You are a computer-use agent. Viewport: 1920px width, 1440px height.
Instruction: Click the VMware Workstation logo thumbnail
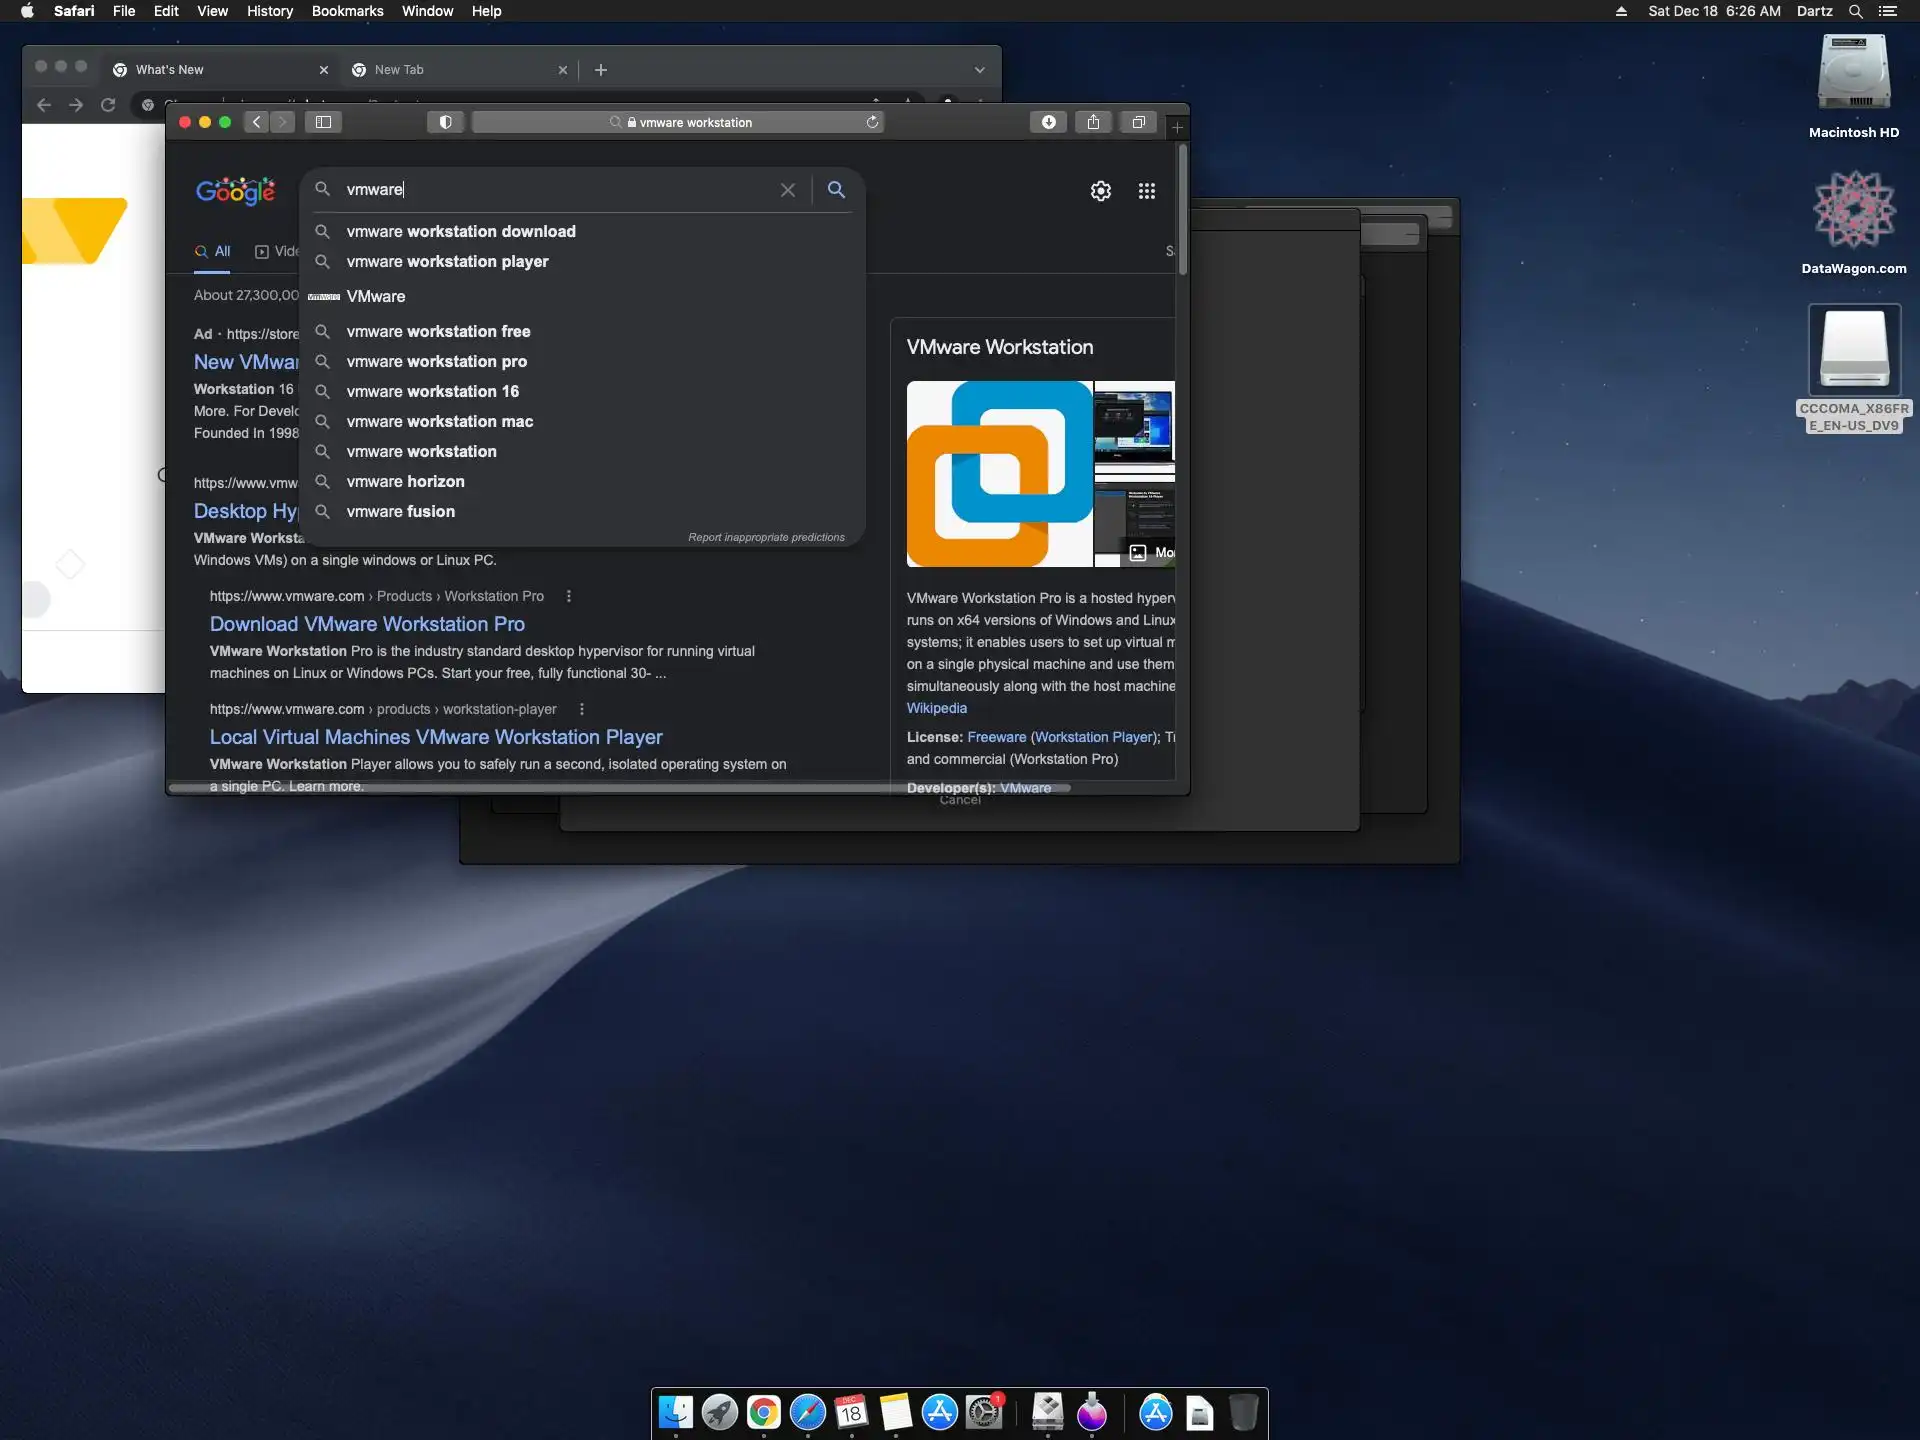999,474
